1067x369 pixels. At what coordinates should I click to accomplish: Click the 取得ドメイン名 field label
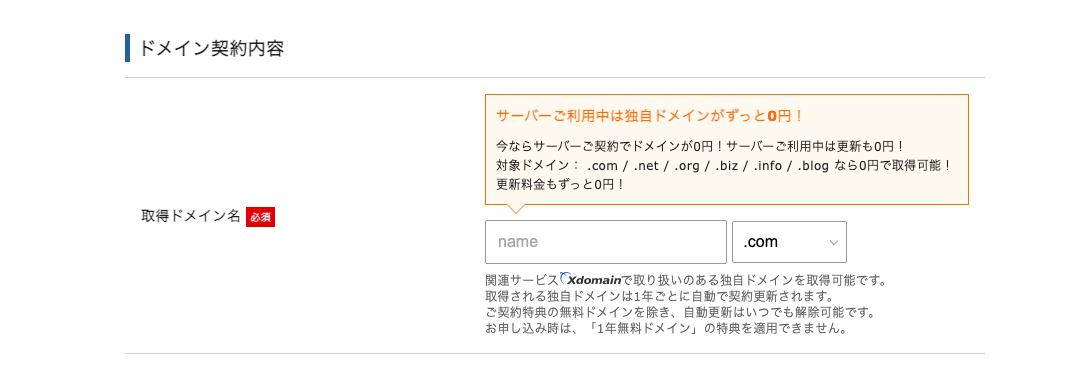(x=191, y=216)
